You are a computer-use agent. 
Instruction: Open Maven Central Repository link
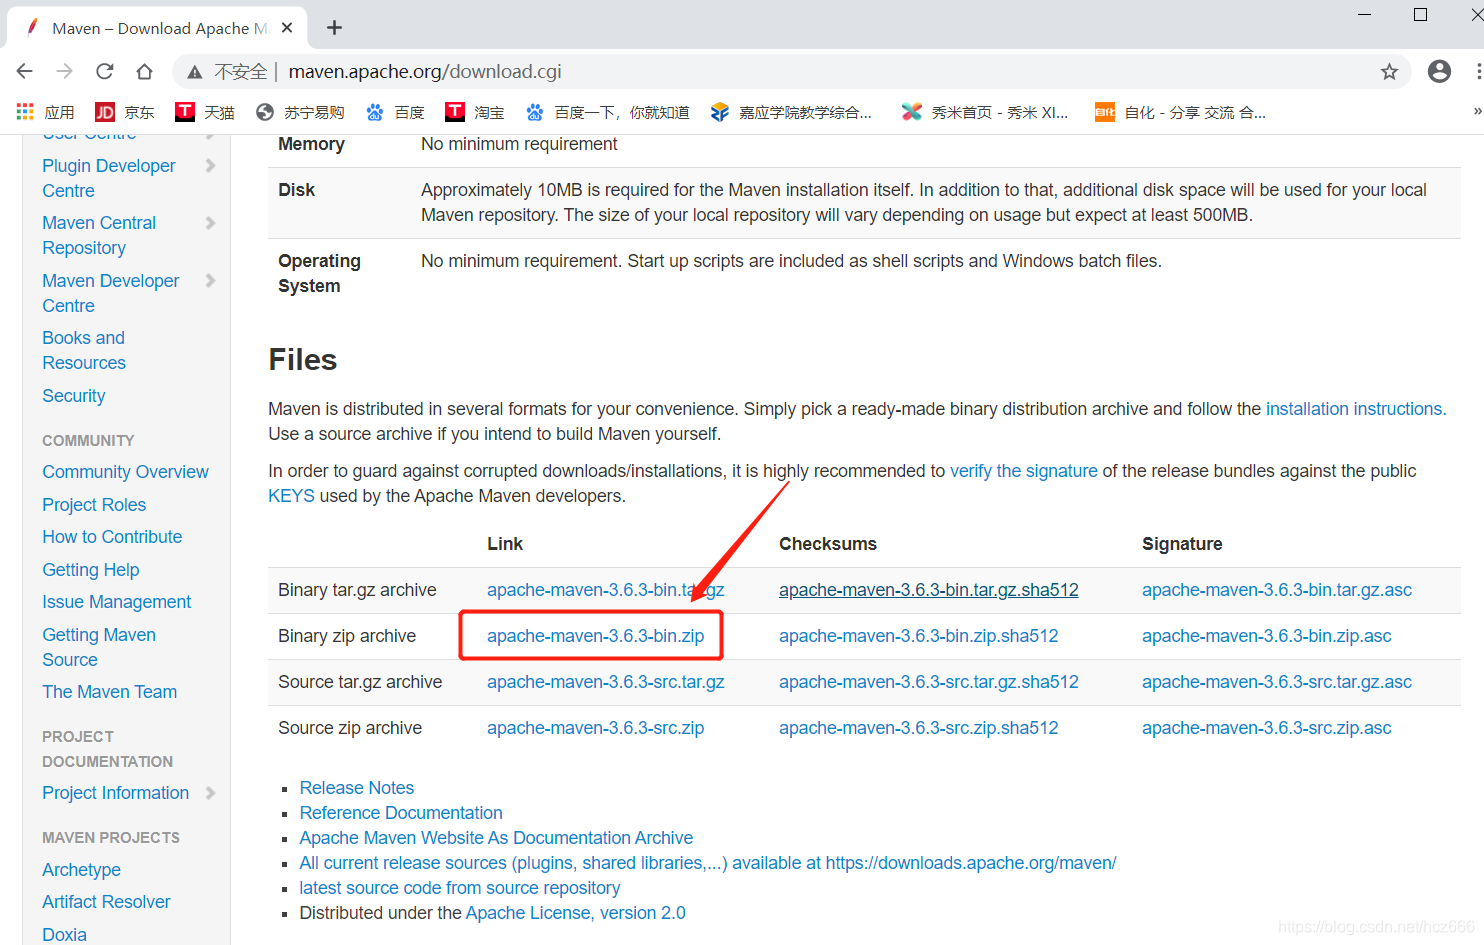coord(99,235)
